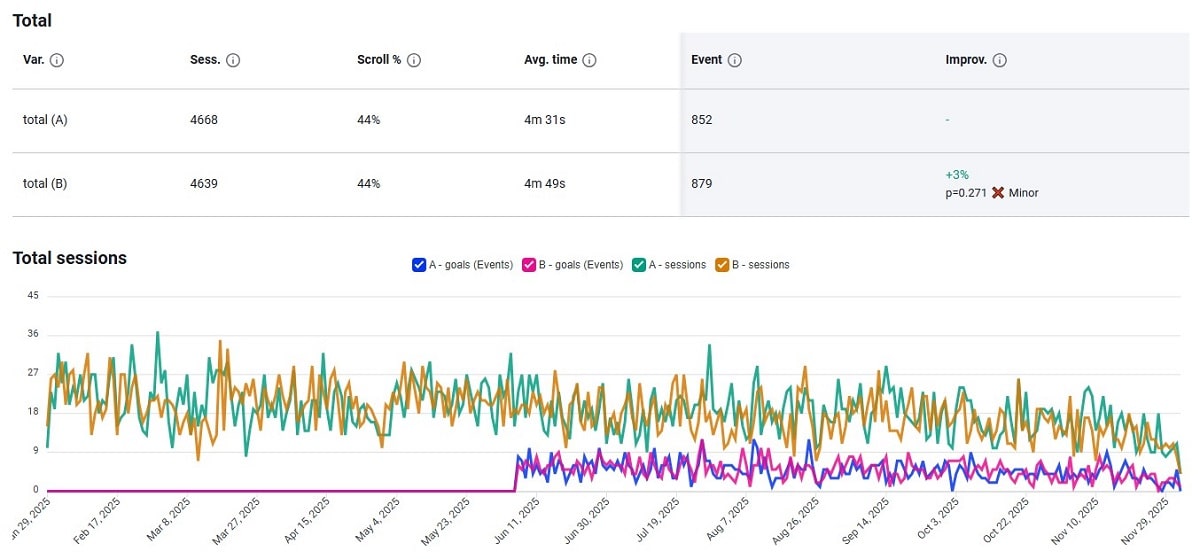Click the +3% improvement value
The height and width of the screenshot is (559, 1200).
[x=957, y=175]
